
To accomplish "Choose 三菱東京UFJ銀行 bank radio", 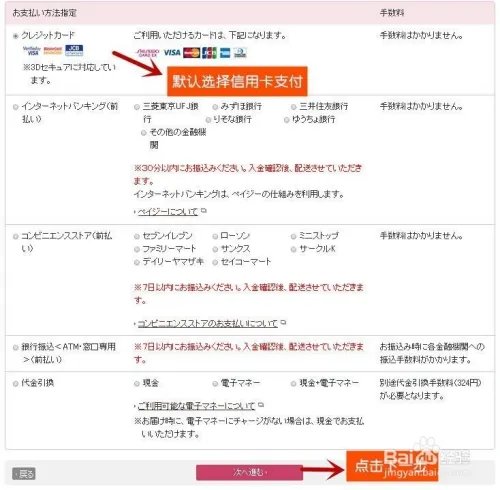I will point(137,107).
